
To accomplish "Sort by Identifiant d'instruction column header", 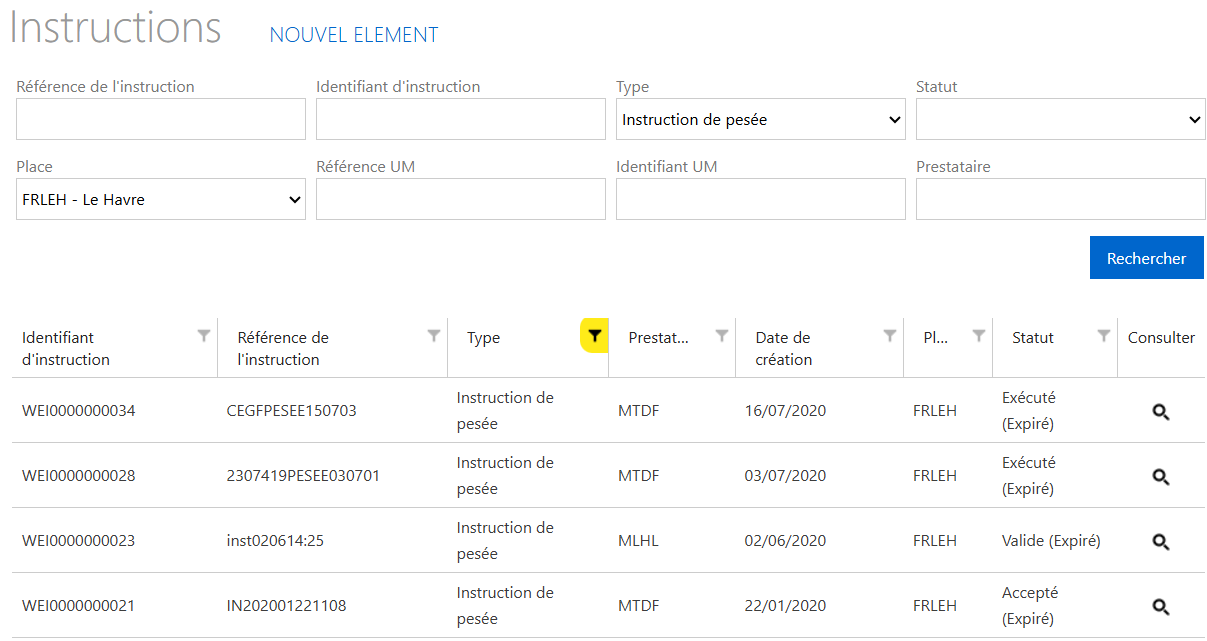I will tap(66, 348).
